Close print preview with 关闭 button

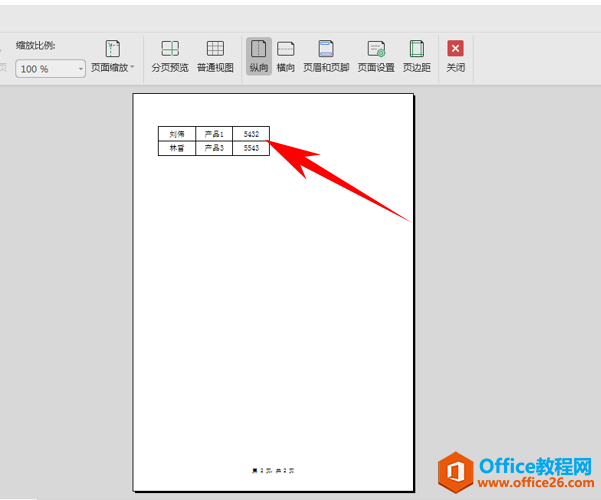455,57
